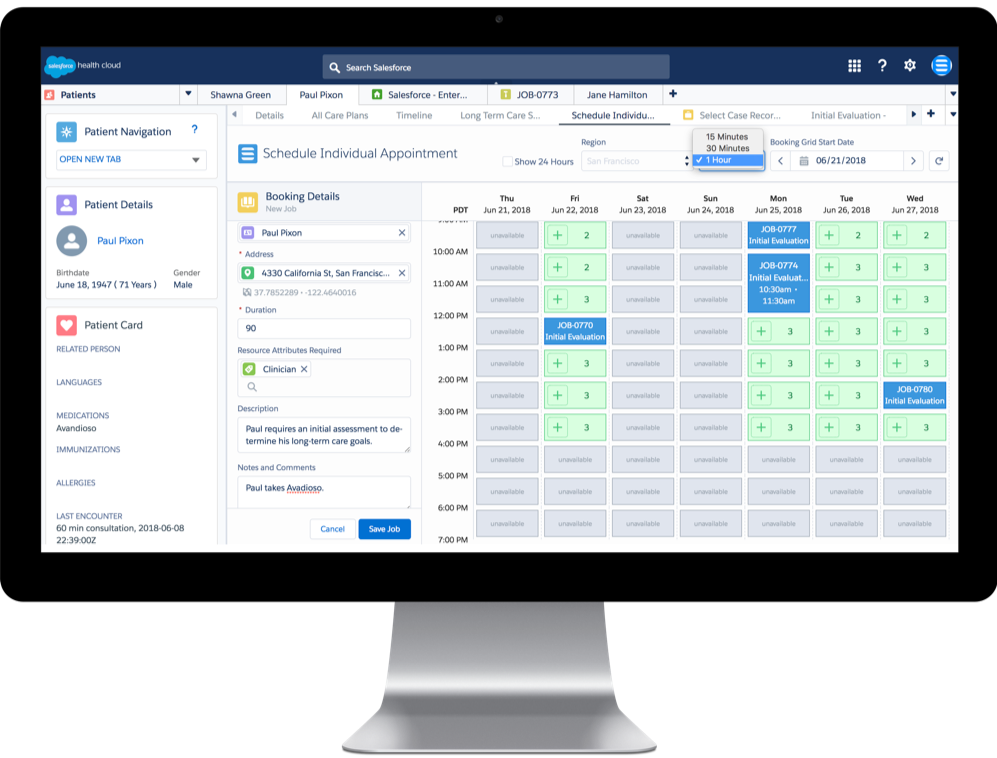Open the Select Case Recor... subtab
997x758 pixels.
coord(732,115)
